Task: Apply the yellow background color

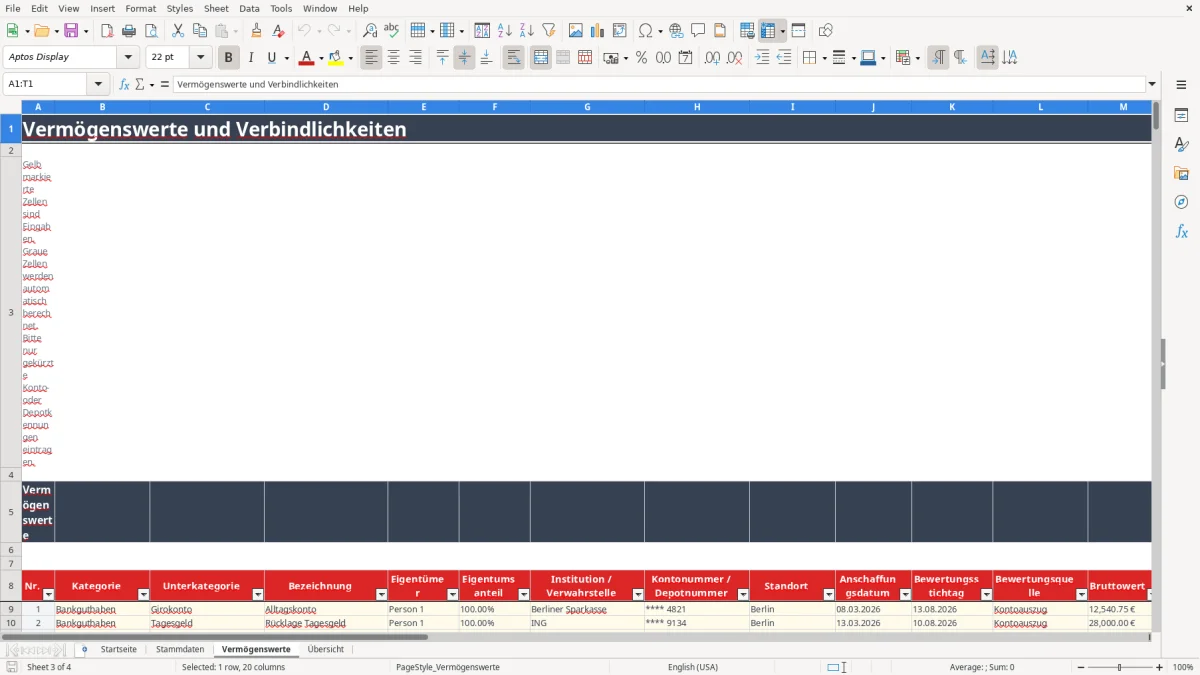Action: point(335,58)
